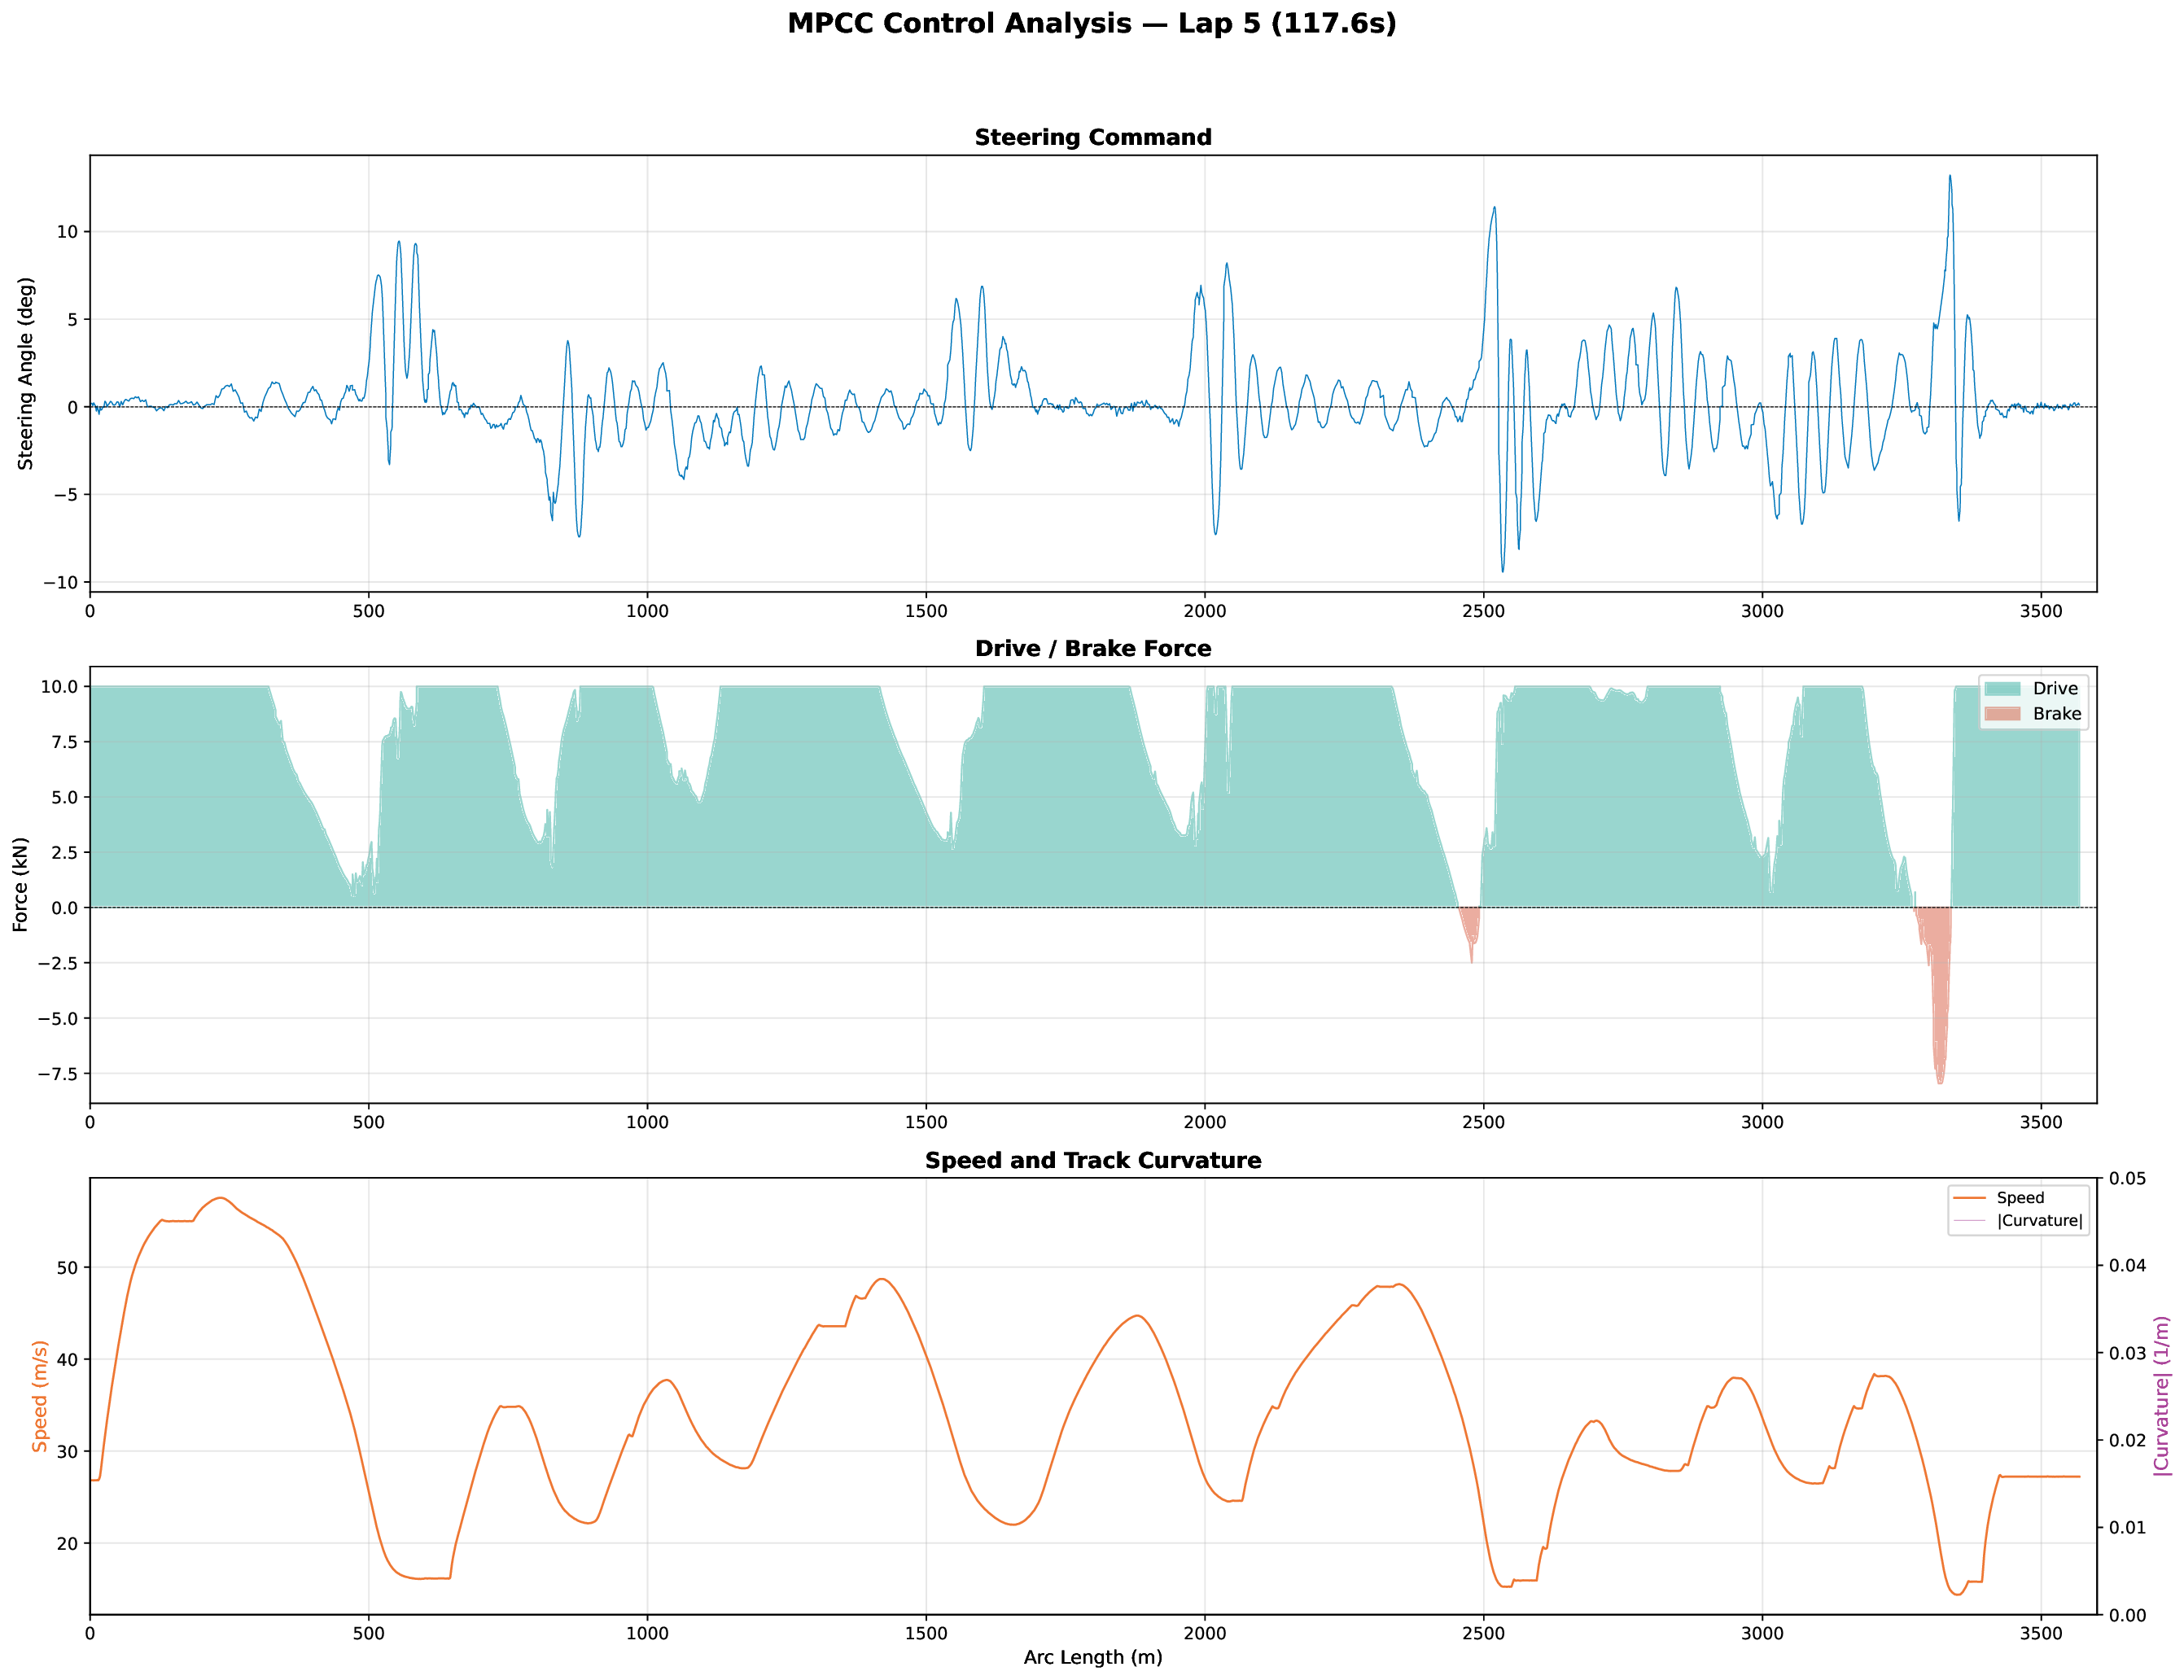Click the '|Curvature| (1/m)' right axis label
The width and height of the screenshot is (2184, 1680).
coord(2163,1396)
